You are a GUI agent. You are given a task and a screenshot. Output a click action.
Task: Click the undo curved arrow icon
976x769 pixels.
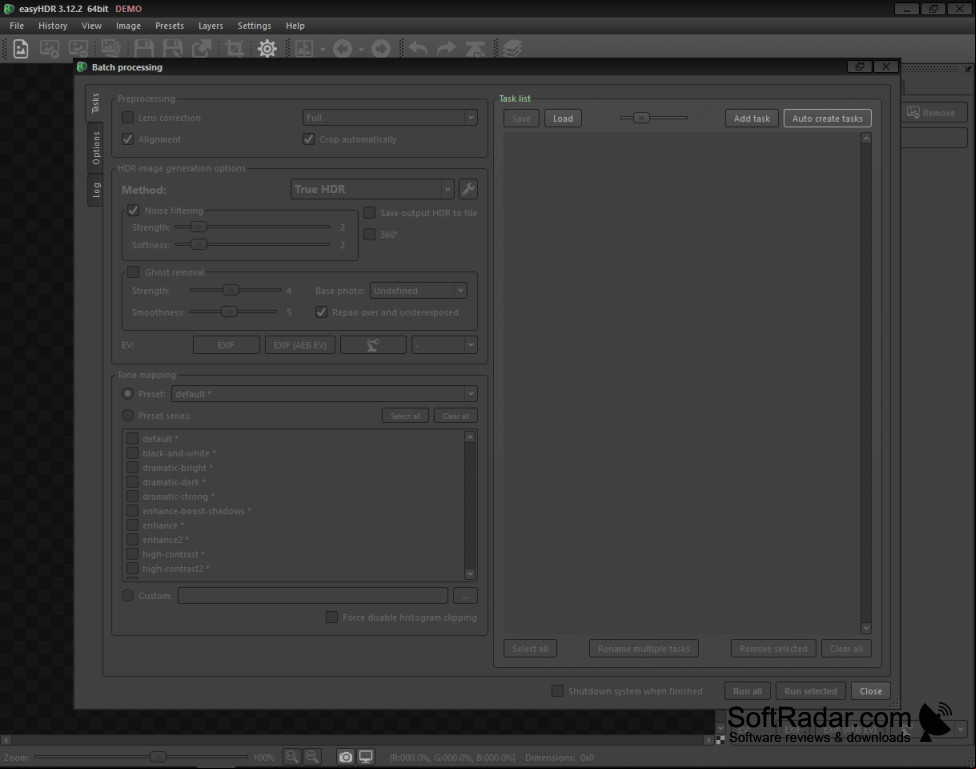click(x=418, y=48)
